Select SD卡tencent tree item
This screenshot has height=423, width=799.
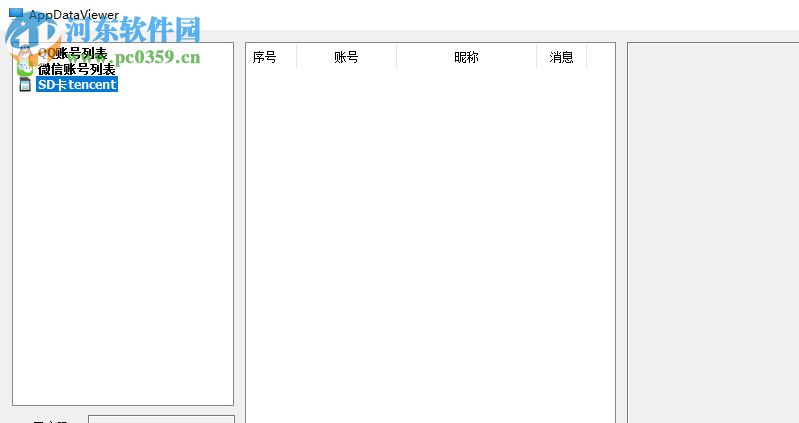(77, 85)
